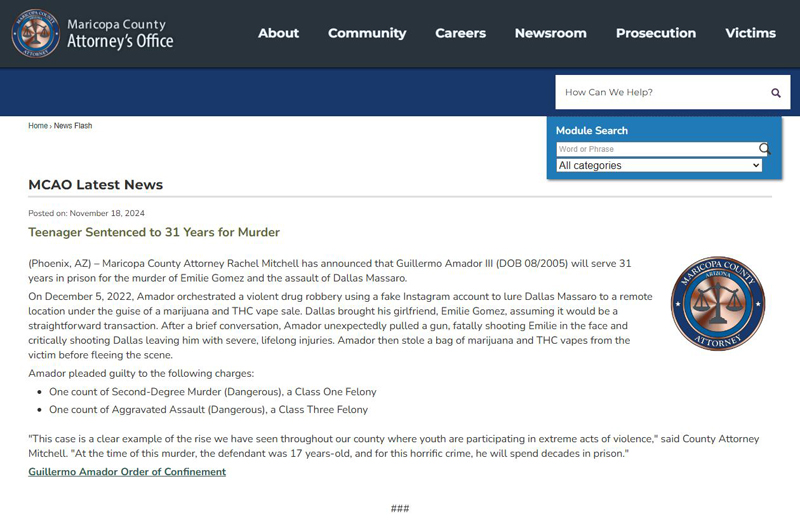Viewport: 800px width, 521px height.
Task: Open the About menu
Action: [x=278, y=33]
